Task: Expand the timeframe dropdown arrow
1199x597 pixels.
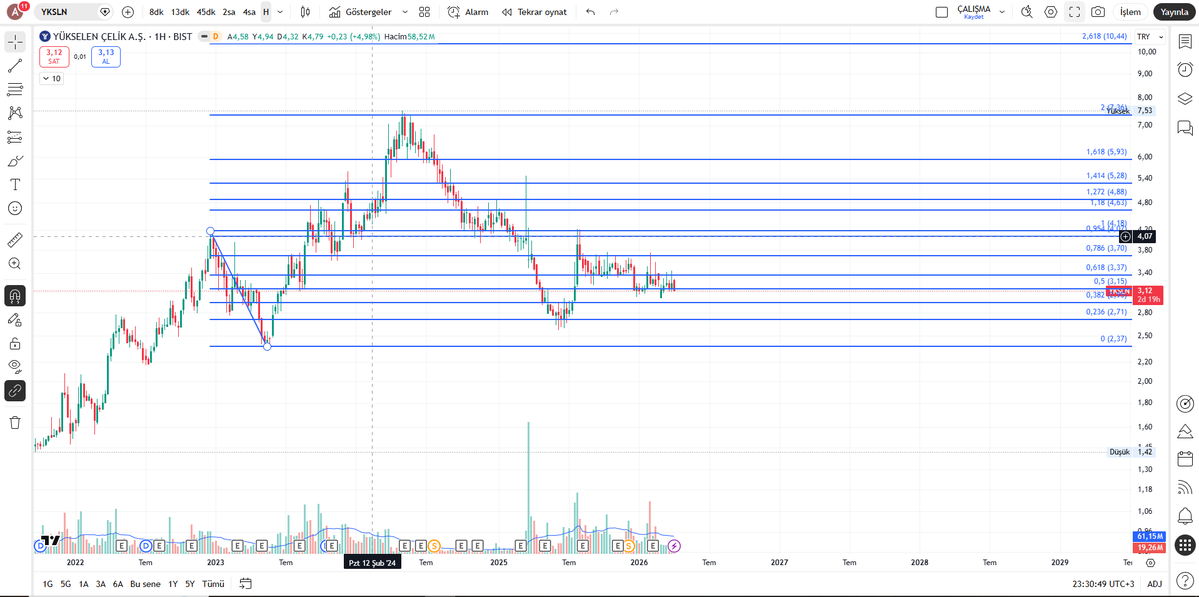Action: 280,12
